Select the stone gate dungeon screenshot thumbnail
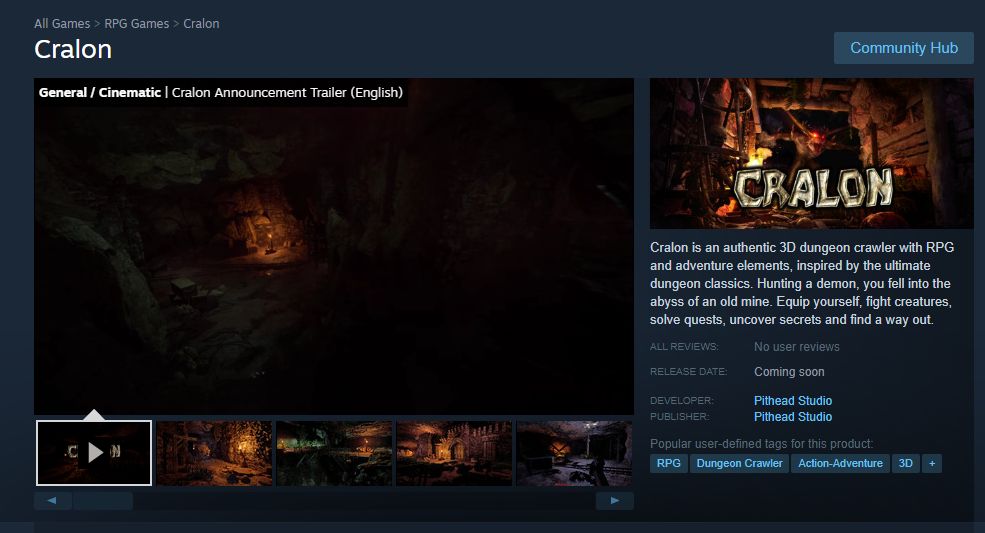Viewport: 985px width, 533px height. tap(454, 453)
